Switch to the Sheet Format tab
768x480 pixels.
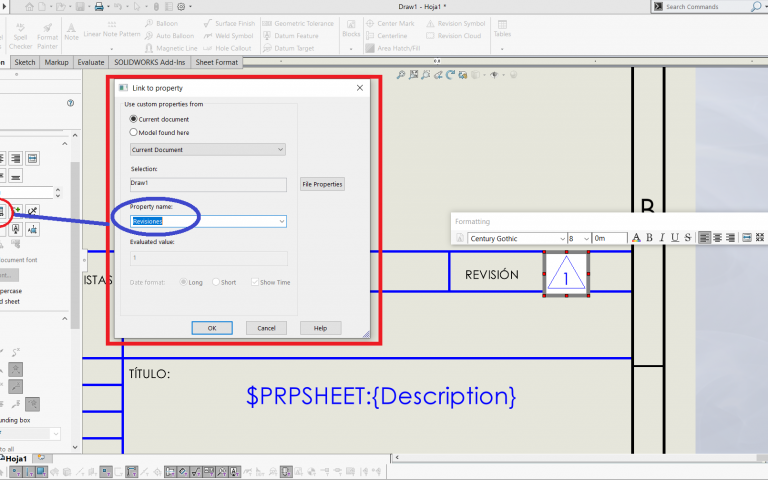[217, 62]
